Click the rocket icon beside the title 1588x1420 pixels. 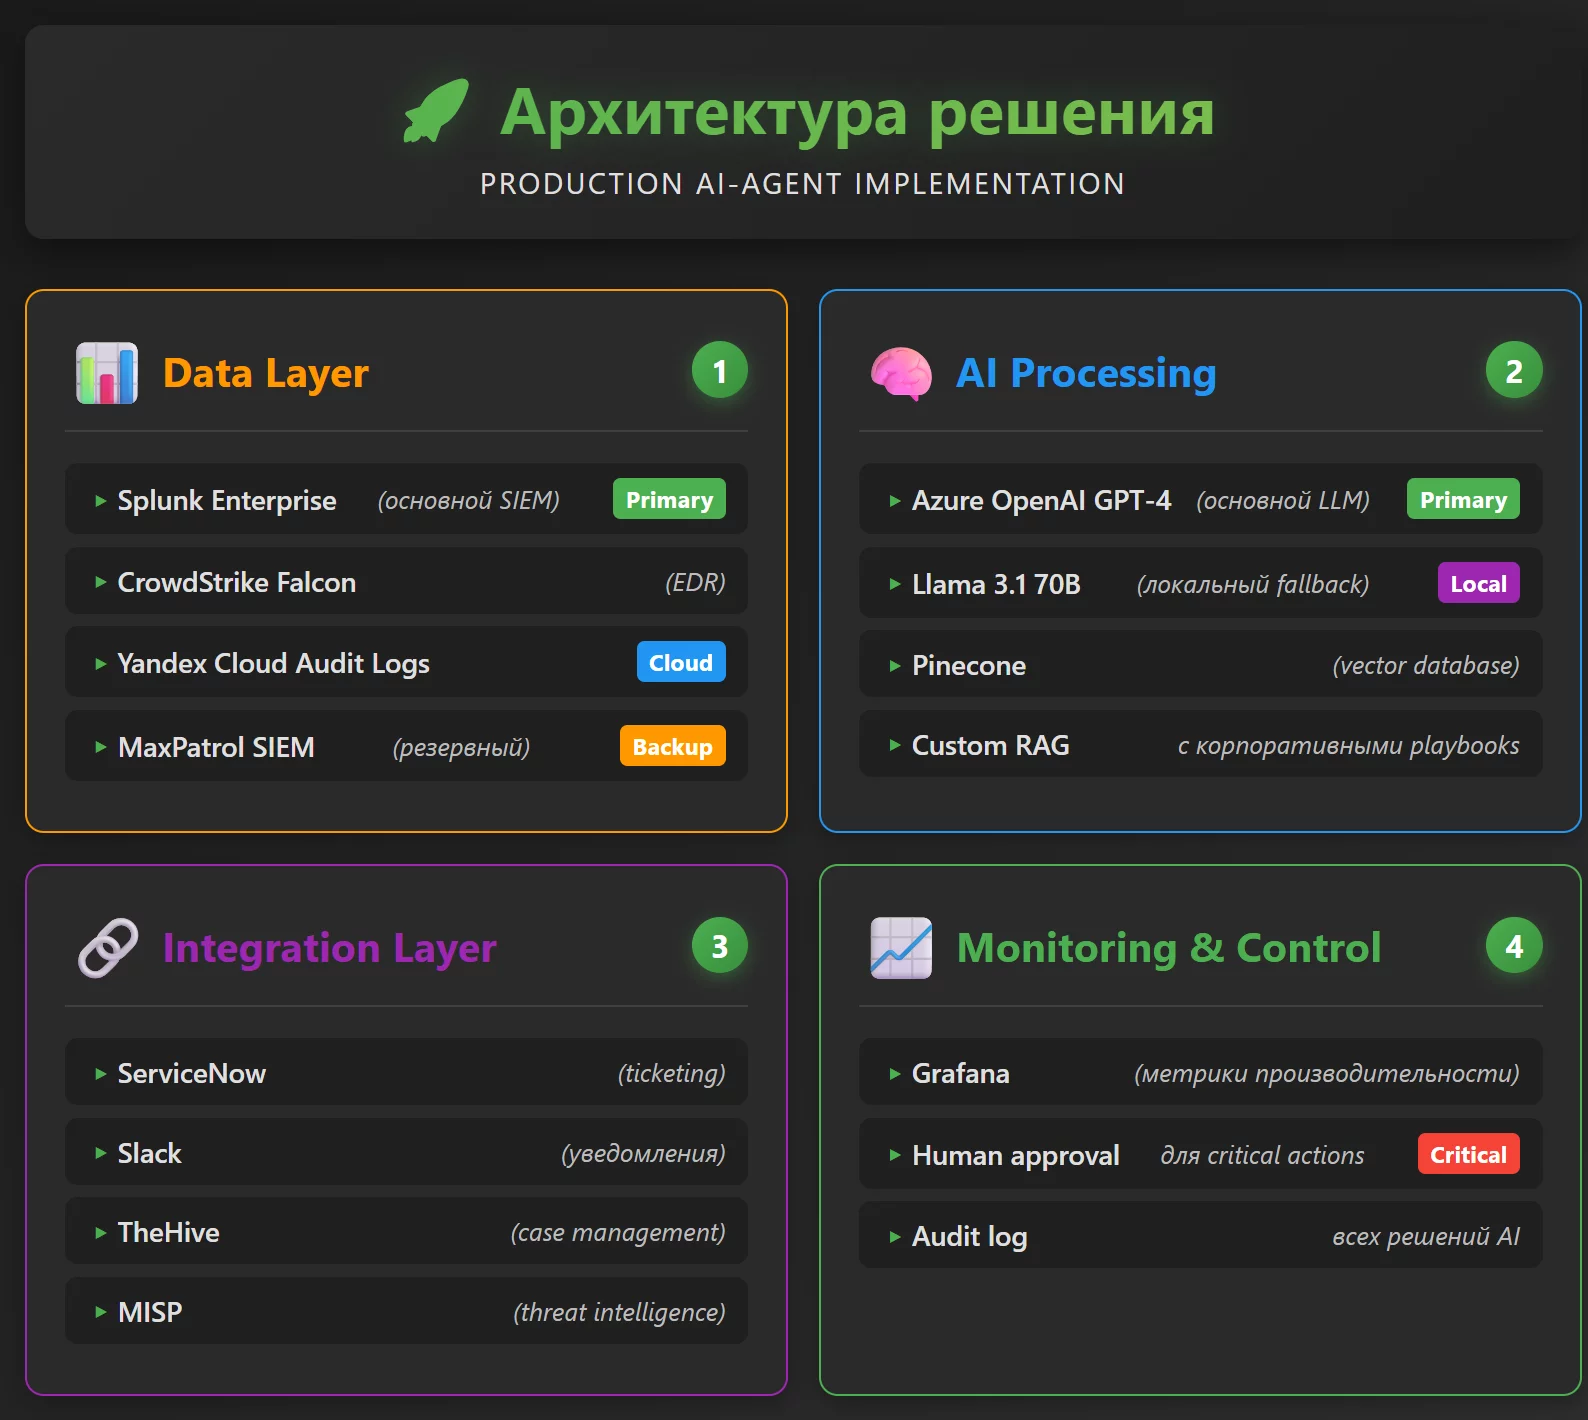pos(435,110)
